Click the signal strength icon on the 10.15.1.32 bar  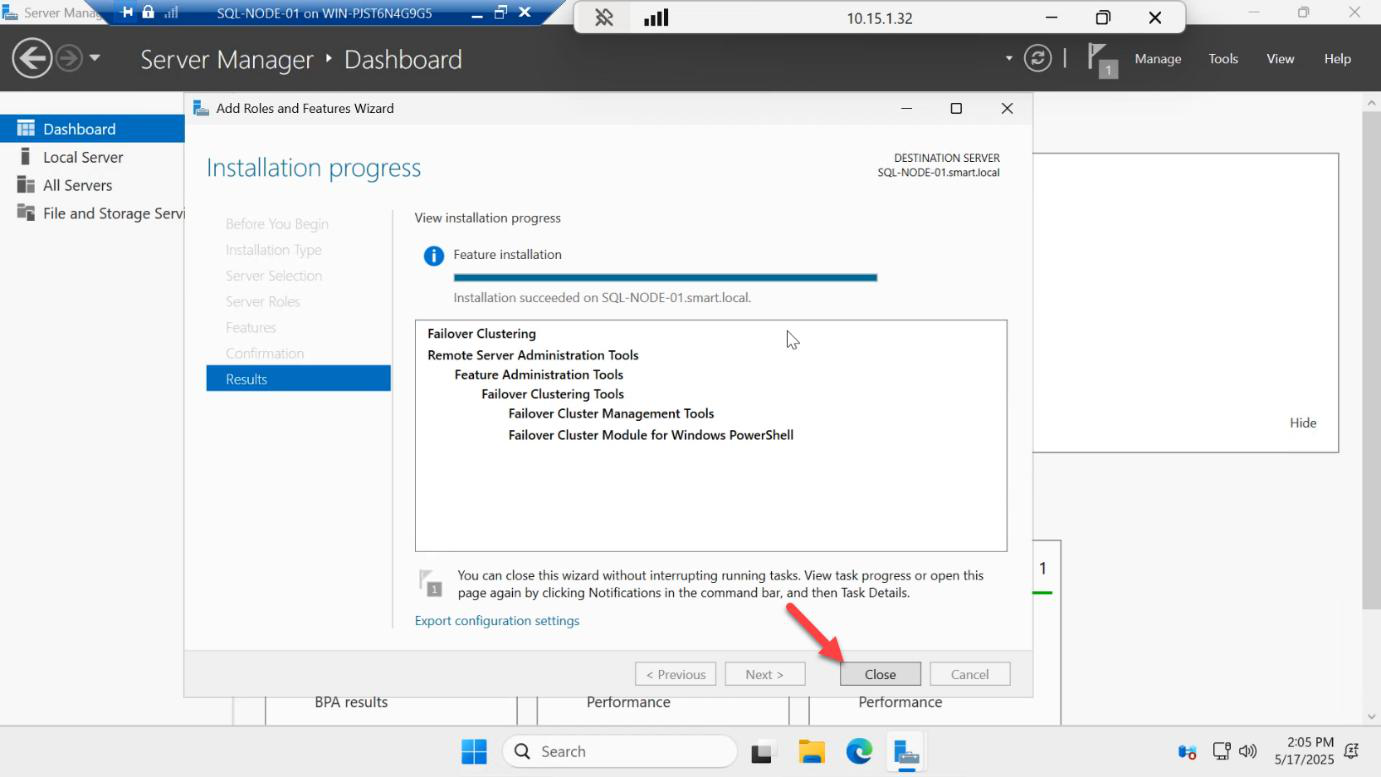pyautogui.click(x=656, y=18)
